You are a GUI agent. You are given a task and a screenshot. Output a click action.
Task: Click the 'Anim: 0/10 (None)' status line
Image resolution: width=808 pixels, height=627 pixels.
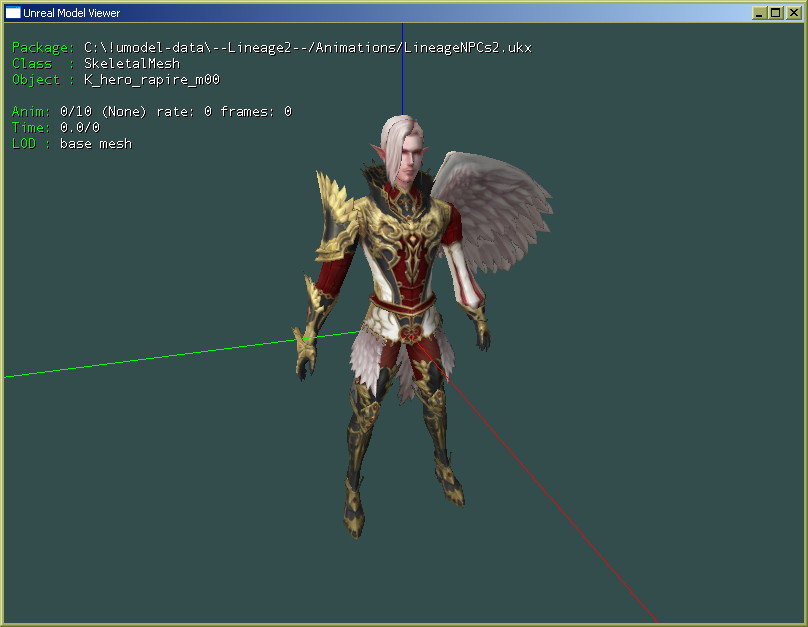[x=152, y=112]
